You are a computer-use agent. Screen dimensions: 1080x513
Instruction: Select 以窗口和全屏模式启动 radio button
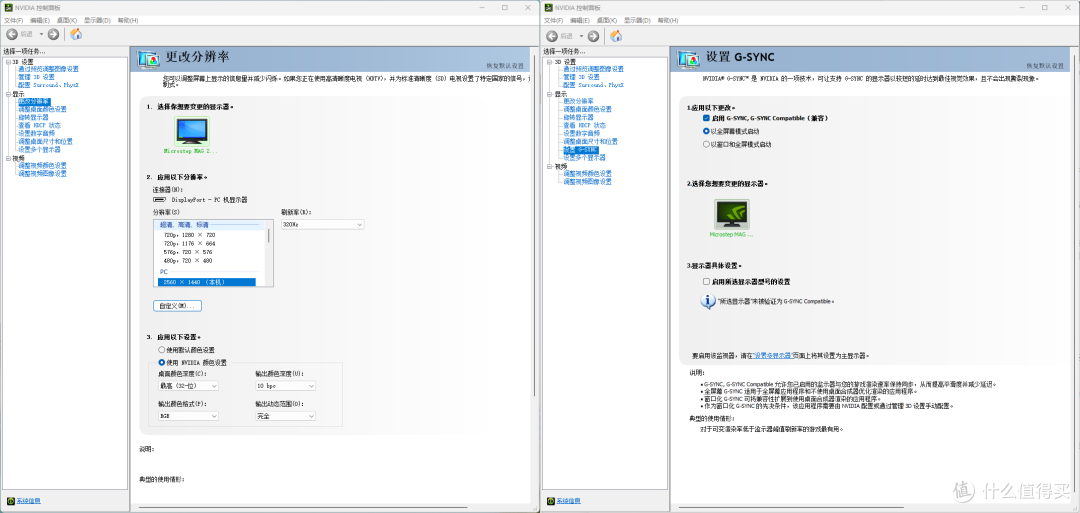pyautogui.click(x=706, y=145)
